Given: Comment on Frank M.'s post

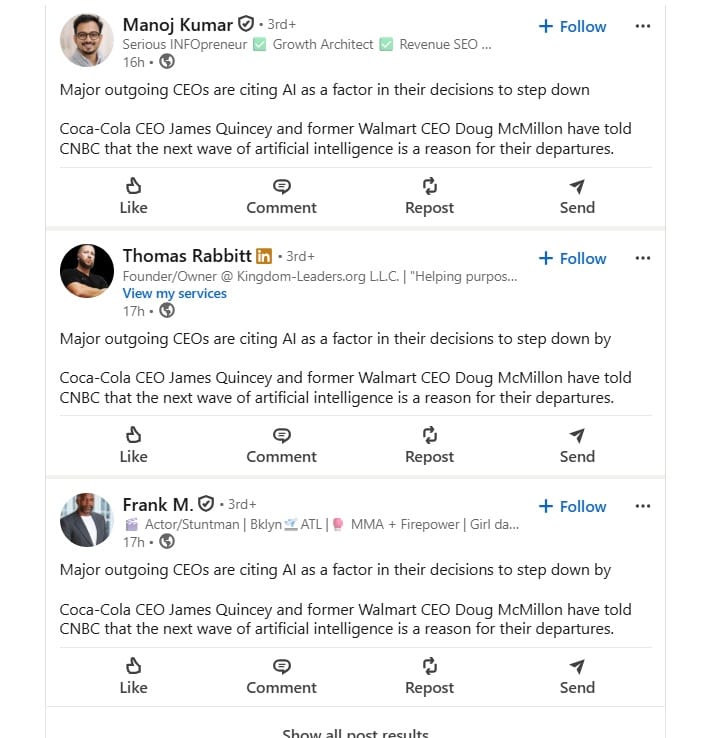Looking at the screenshot, I should point(281,676).
